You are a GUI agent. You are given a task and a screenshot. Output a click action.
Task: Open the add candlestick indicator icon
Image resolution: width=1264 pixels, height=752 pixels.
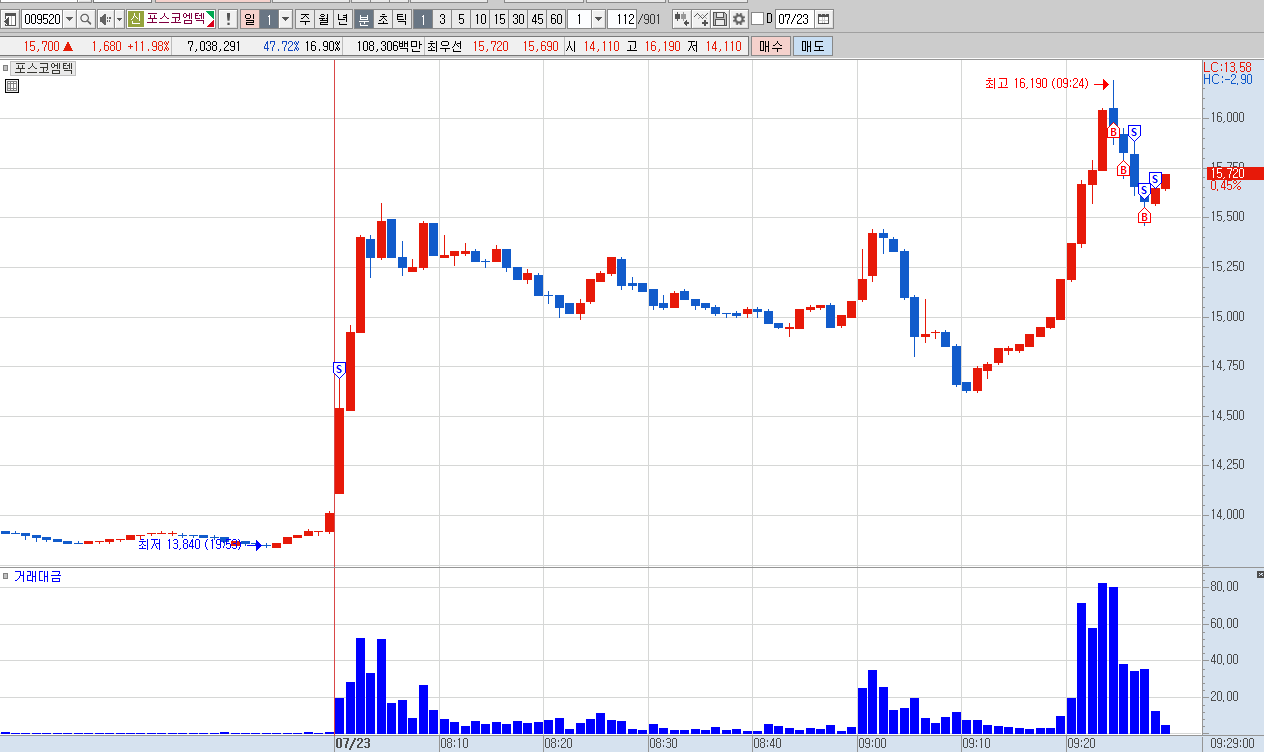682,19
